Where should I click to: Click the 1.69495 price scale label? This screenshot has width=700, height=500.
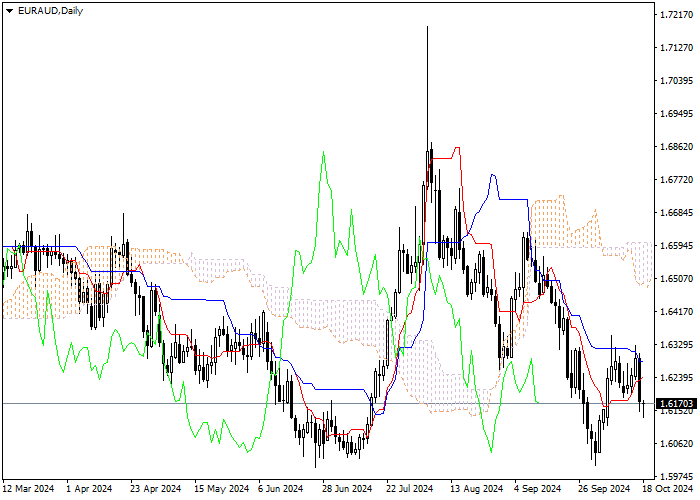point(676,114)
